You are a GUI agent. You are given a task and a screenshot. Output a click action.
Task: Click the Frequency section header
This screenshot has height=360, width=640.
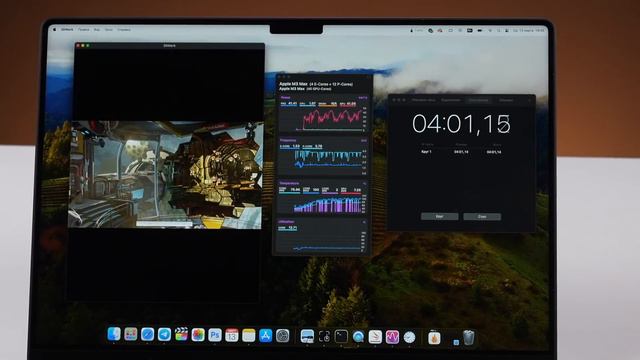(x=288, y=140)
